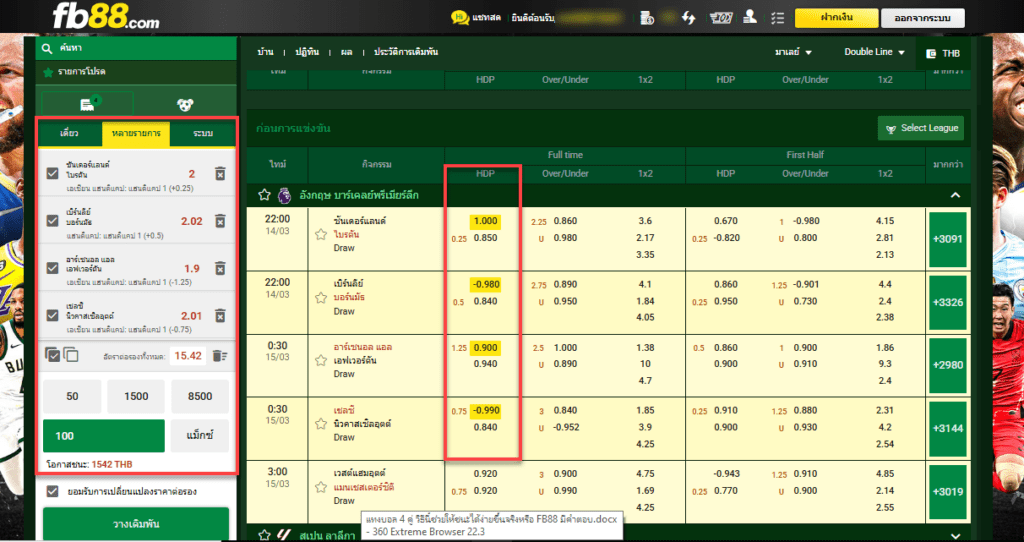
Task: Open the บ้าน home menu item
Action: pyautogui.click(x=265, y=52)
